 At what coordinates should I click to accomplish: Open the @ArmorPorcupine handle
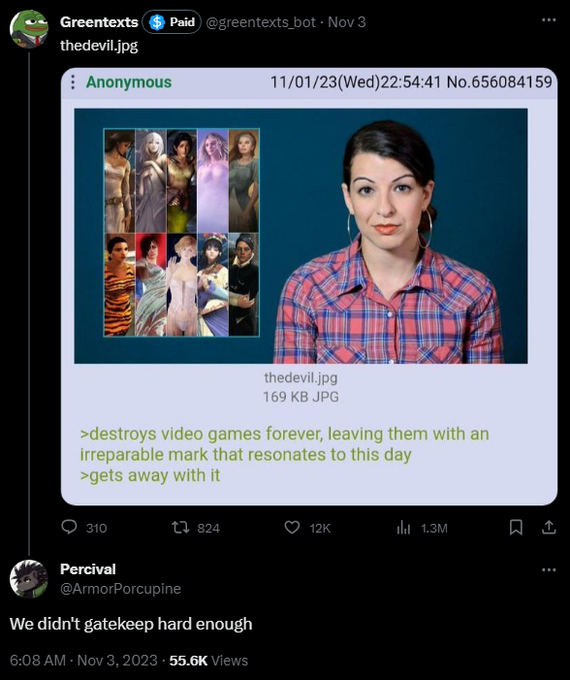[120, 588]
